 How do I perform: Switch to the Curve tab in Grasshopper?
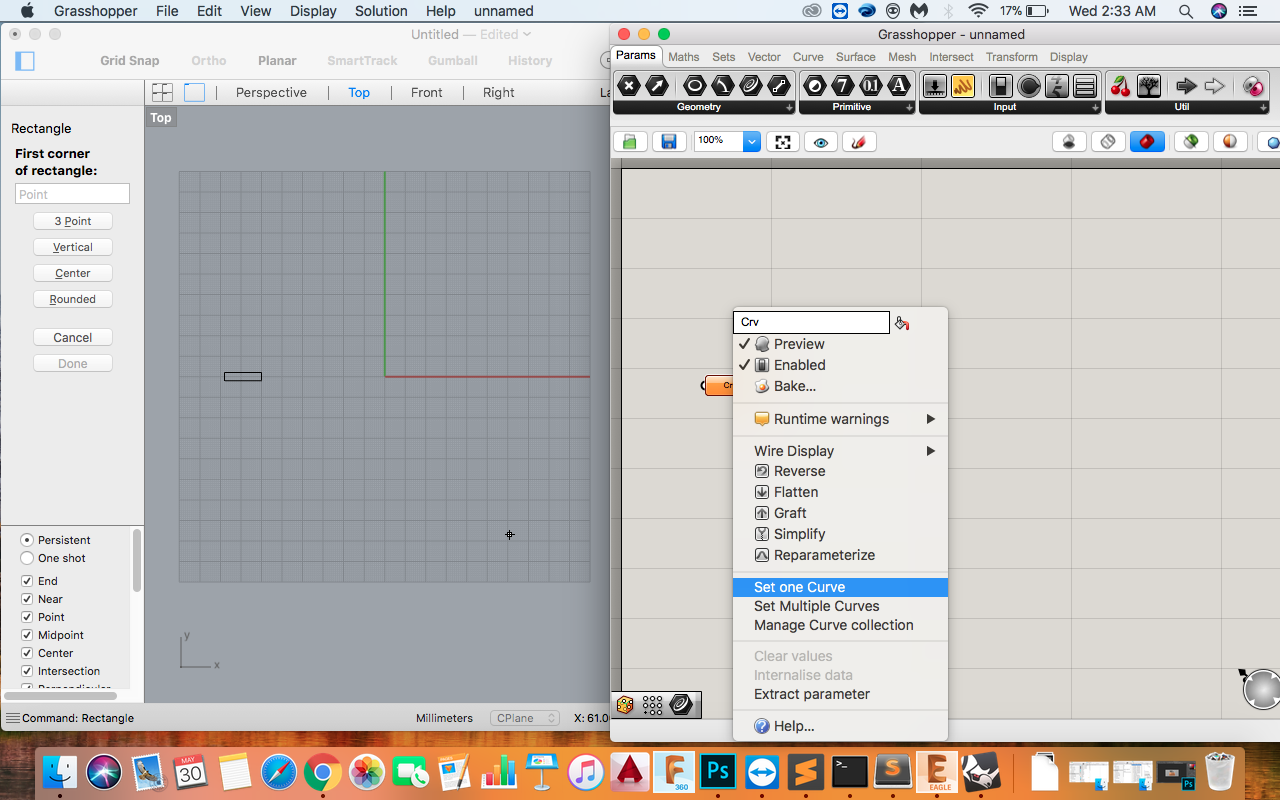pos(808,57)
